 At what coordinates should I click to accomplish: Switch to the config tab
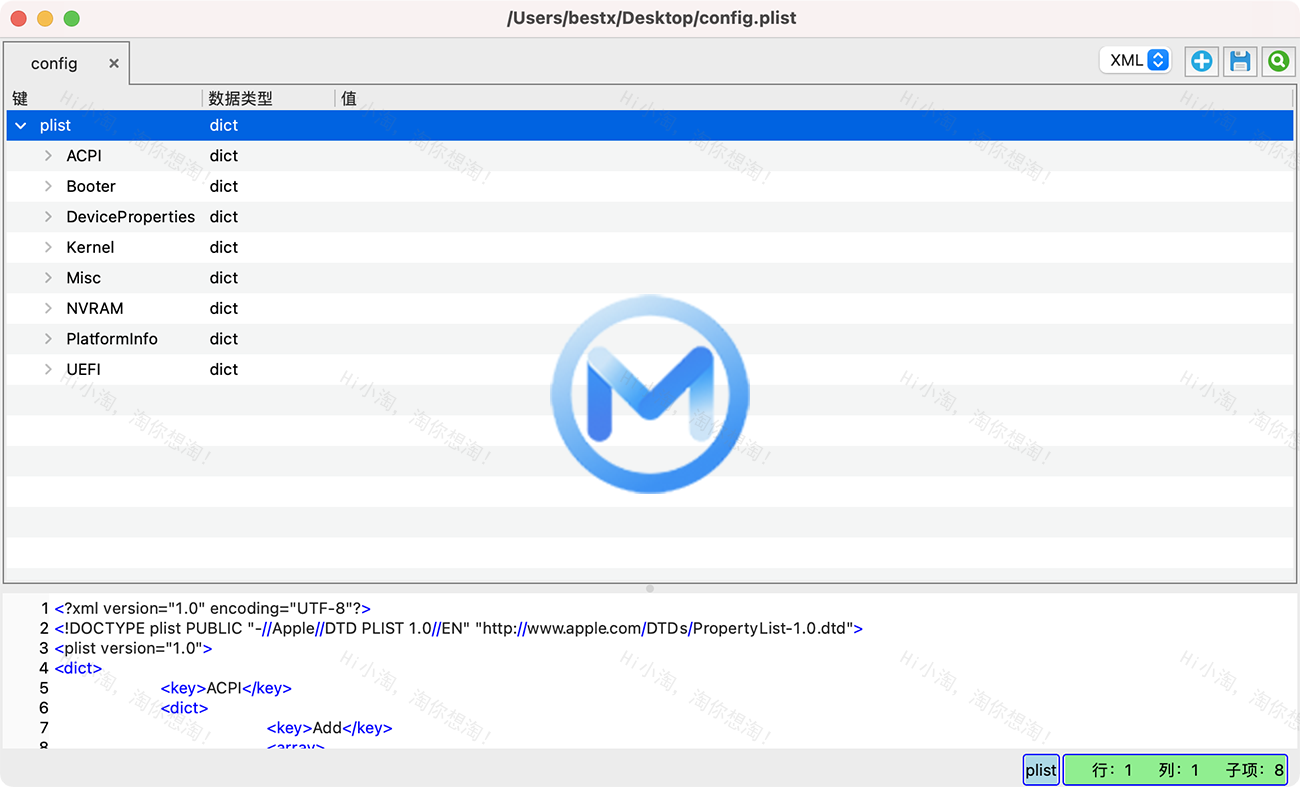click(55, 63)
